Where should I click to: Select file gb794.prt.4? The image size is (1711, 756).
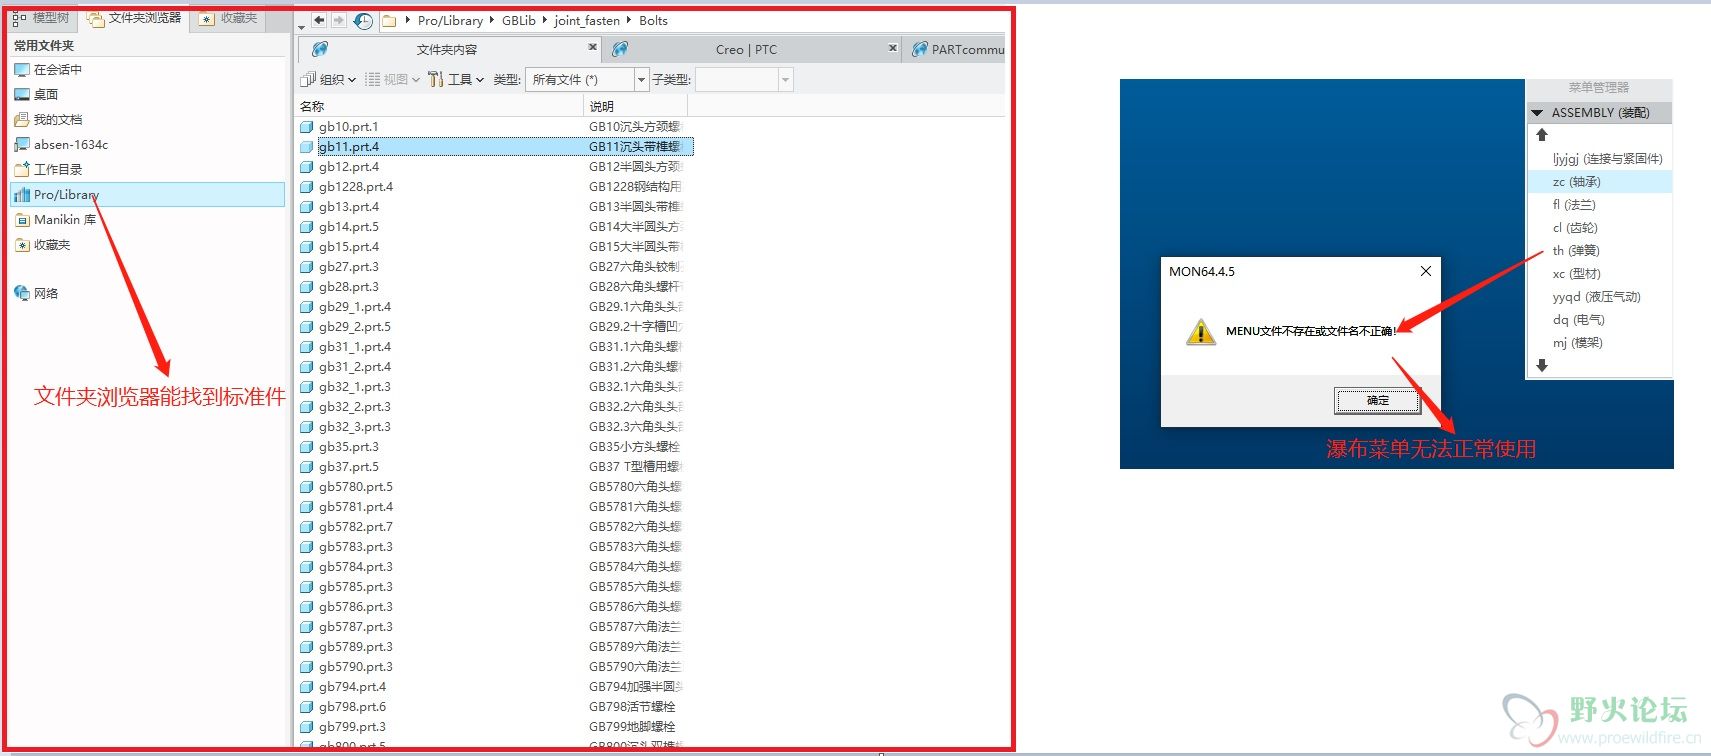point(352,687)
